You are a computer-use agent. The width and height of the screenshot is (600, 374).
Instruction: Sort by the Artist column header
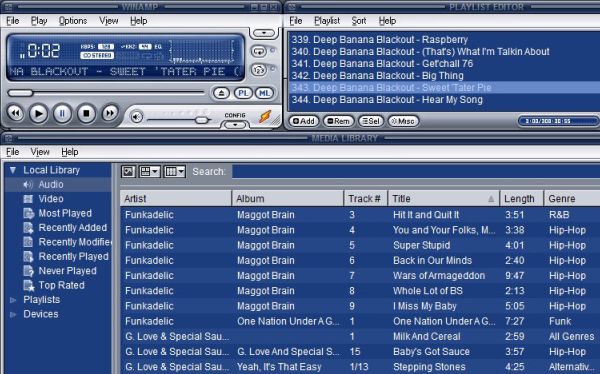click(x=176, y=199)
